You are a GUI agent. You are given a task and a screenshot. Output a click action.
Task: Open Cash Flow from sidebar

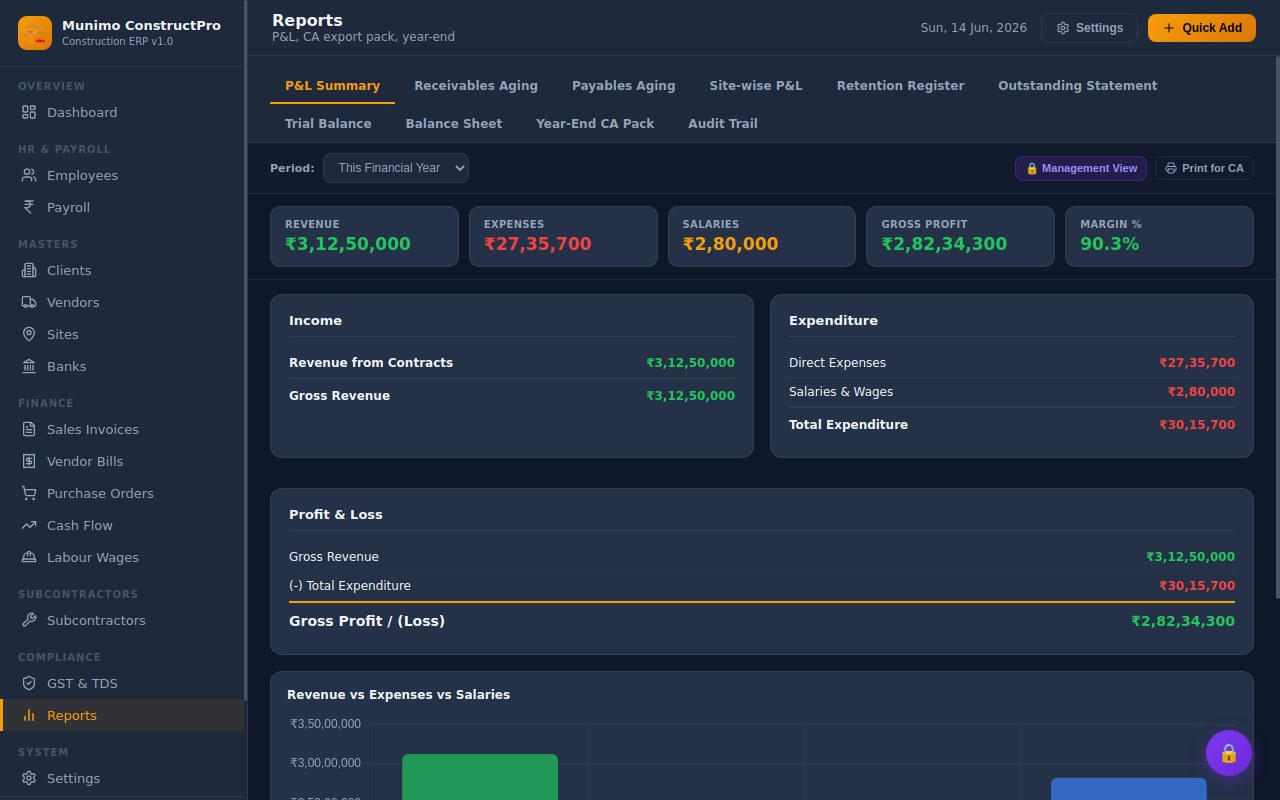[123, 525]
